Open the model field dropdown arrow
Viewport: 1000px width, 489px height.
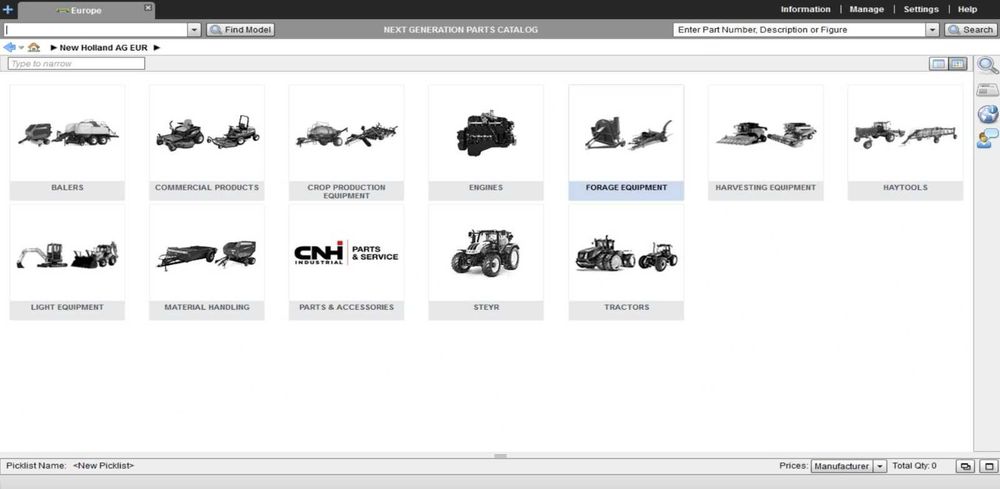195,29
